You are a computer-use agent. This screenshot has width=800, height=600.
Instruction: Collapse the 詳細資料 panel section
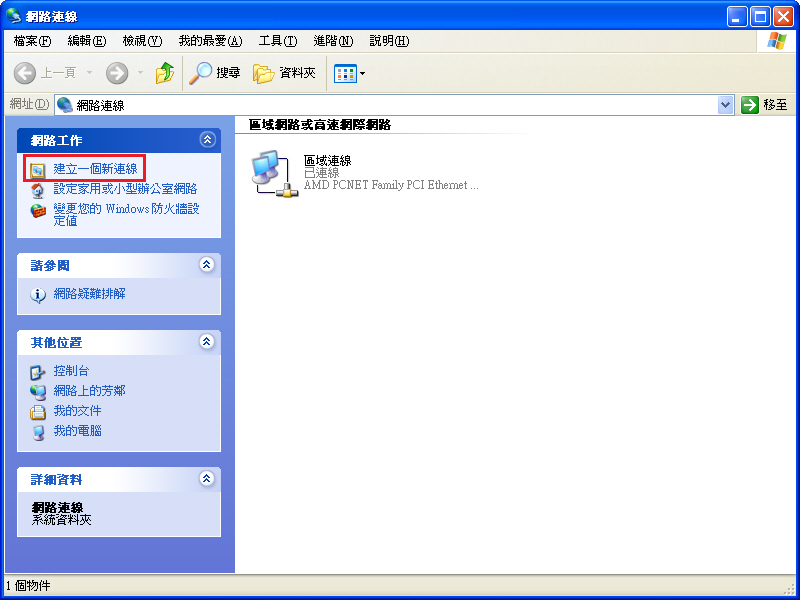[x=207, y=479]
